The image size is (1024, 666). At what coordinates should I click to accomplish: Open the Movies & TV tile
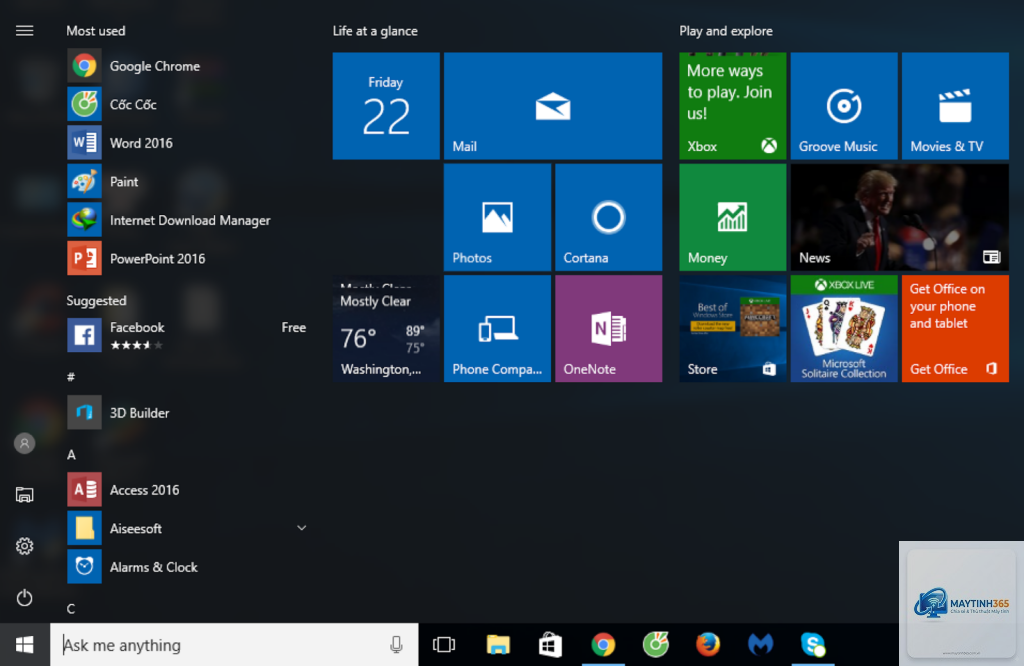(x=955, y=106)
